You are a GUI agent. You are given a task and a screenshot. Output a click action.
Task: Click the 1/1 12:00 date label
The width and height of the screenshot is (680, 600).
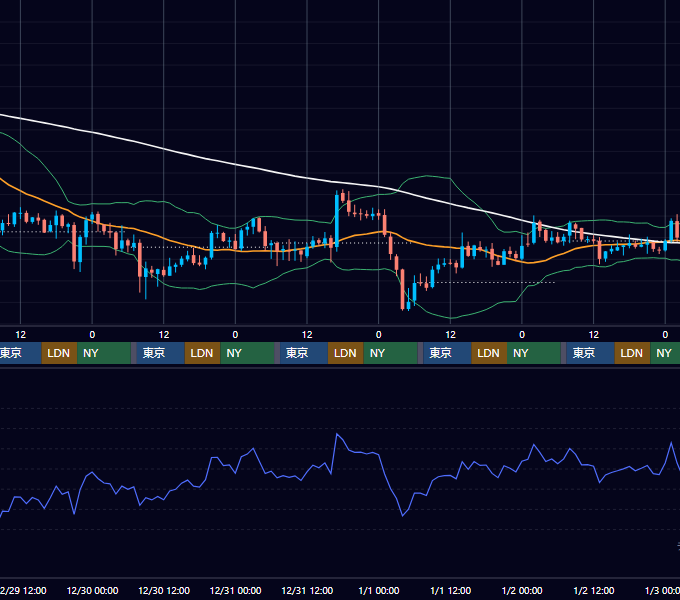(451, 590)
